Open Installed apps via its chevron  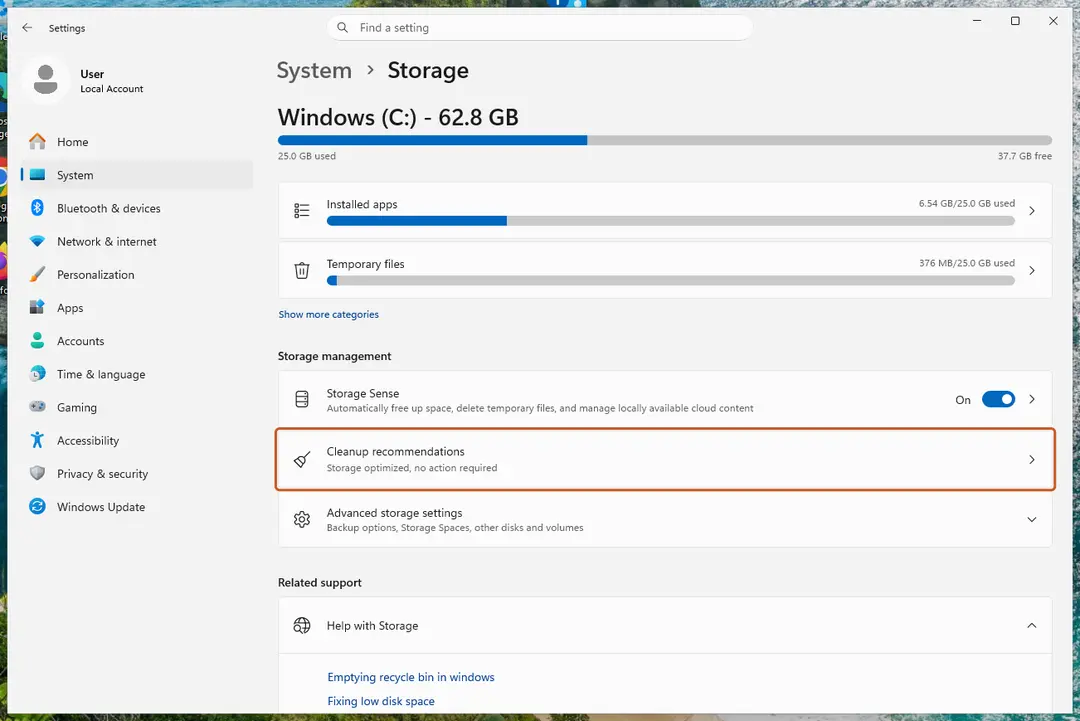(1031, 211)
